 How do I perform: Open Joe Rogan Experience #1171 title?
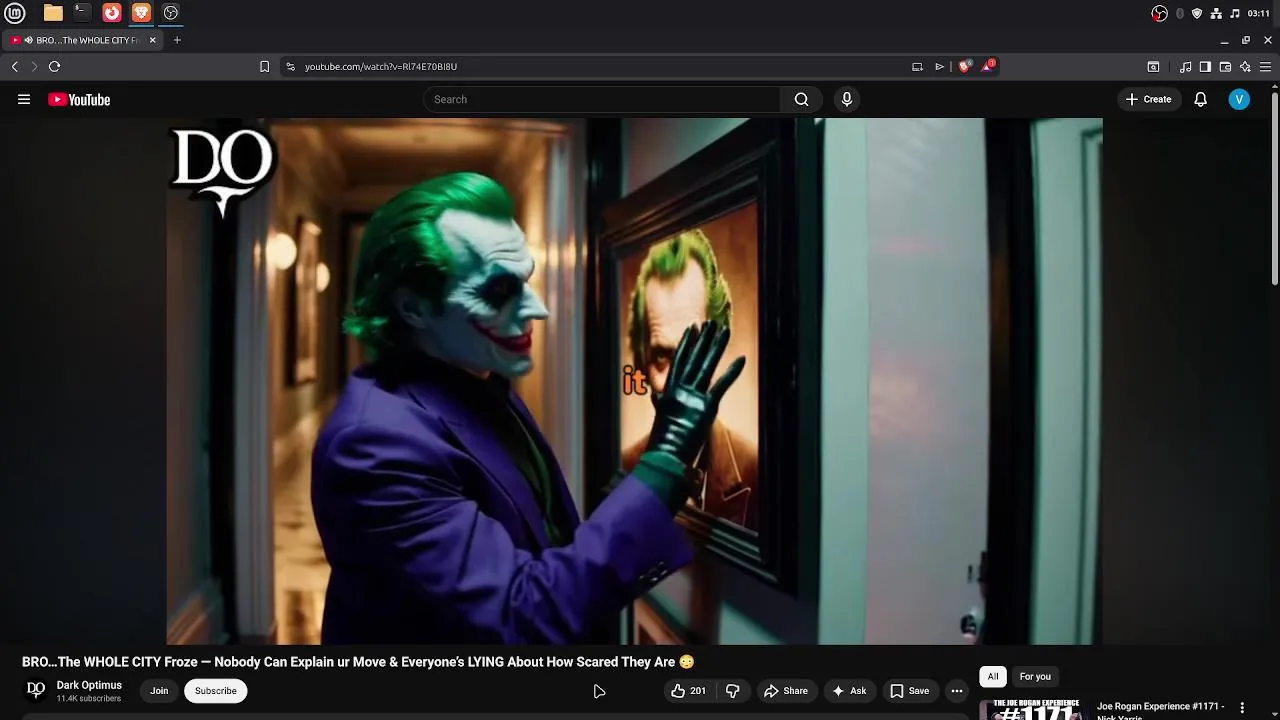(x=1160, y=710)
